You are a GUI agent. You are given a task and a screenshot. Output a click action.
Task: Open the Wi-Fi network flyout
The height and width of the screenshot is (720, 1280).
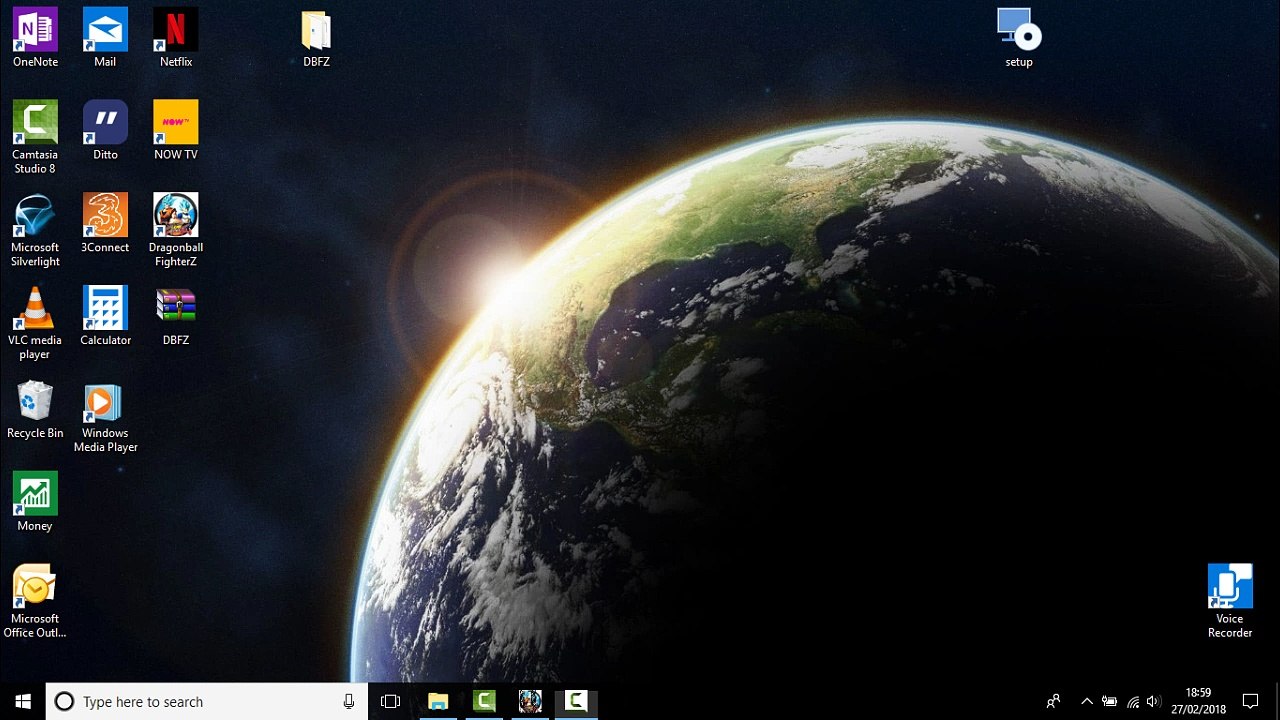point(1132,701)
